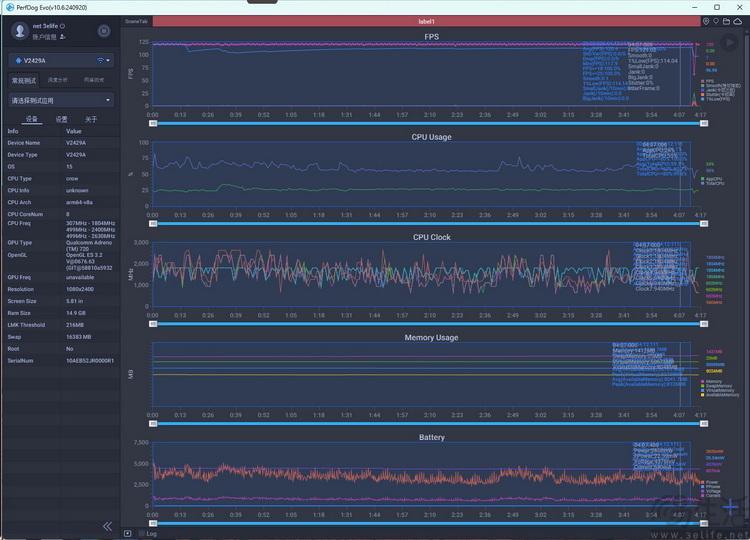Toggle Memory series in Memory legend
Viewport: 750px width, 540px height.
coord(711,382)
